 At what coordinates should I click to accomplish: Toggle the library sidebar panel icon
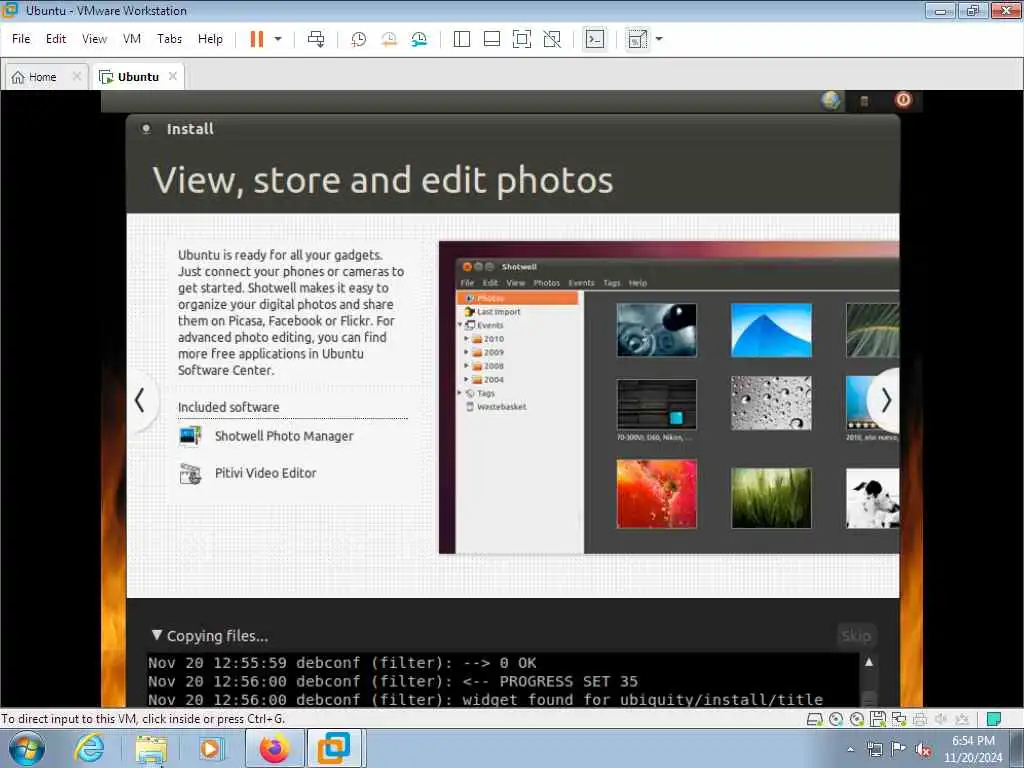pos(462,39)
